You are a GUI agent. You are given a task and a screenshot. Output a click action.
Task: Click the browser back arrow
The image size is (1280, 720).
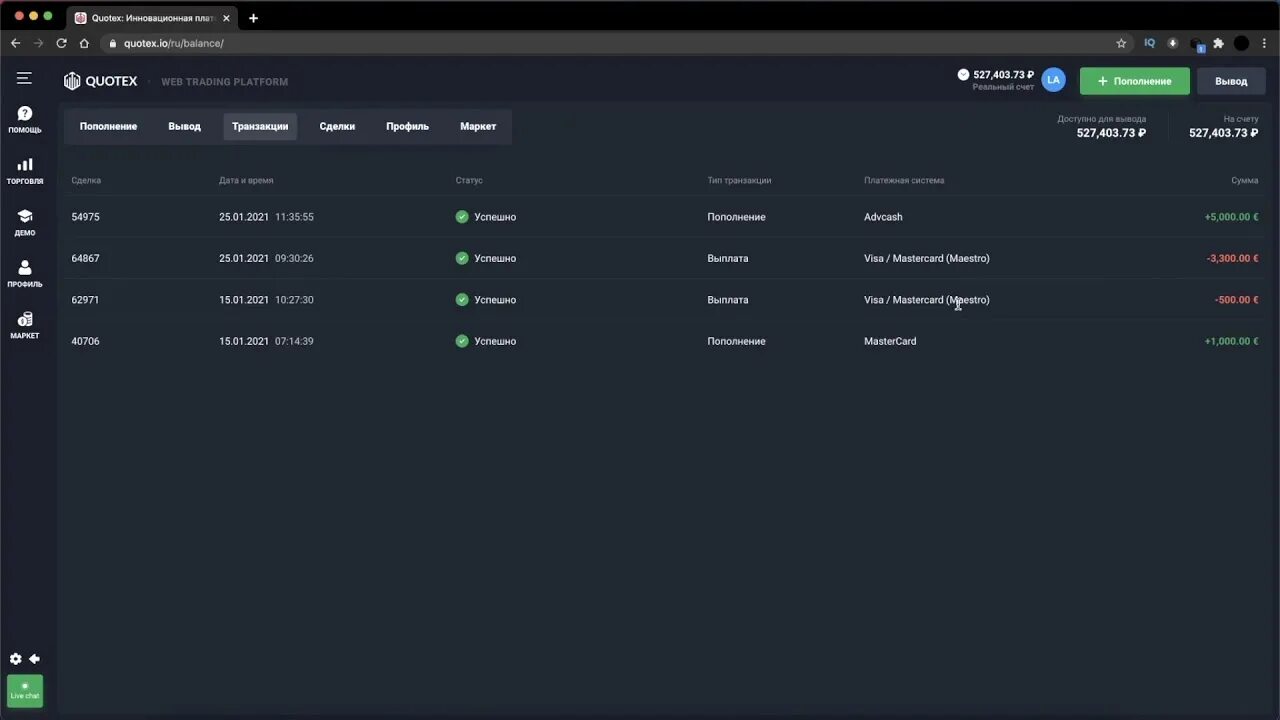[15, 43]
